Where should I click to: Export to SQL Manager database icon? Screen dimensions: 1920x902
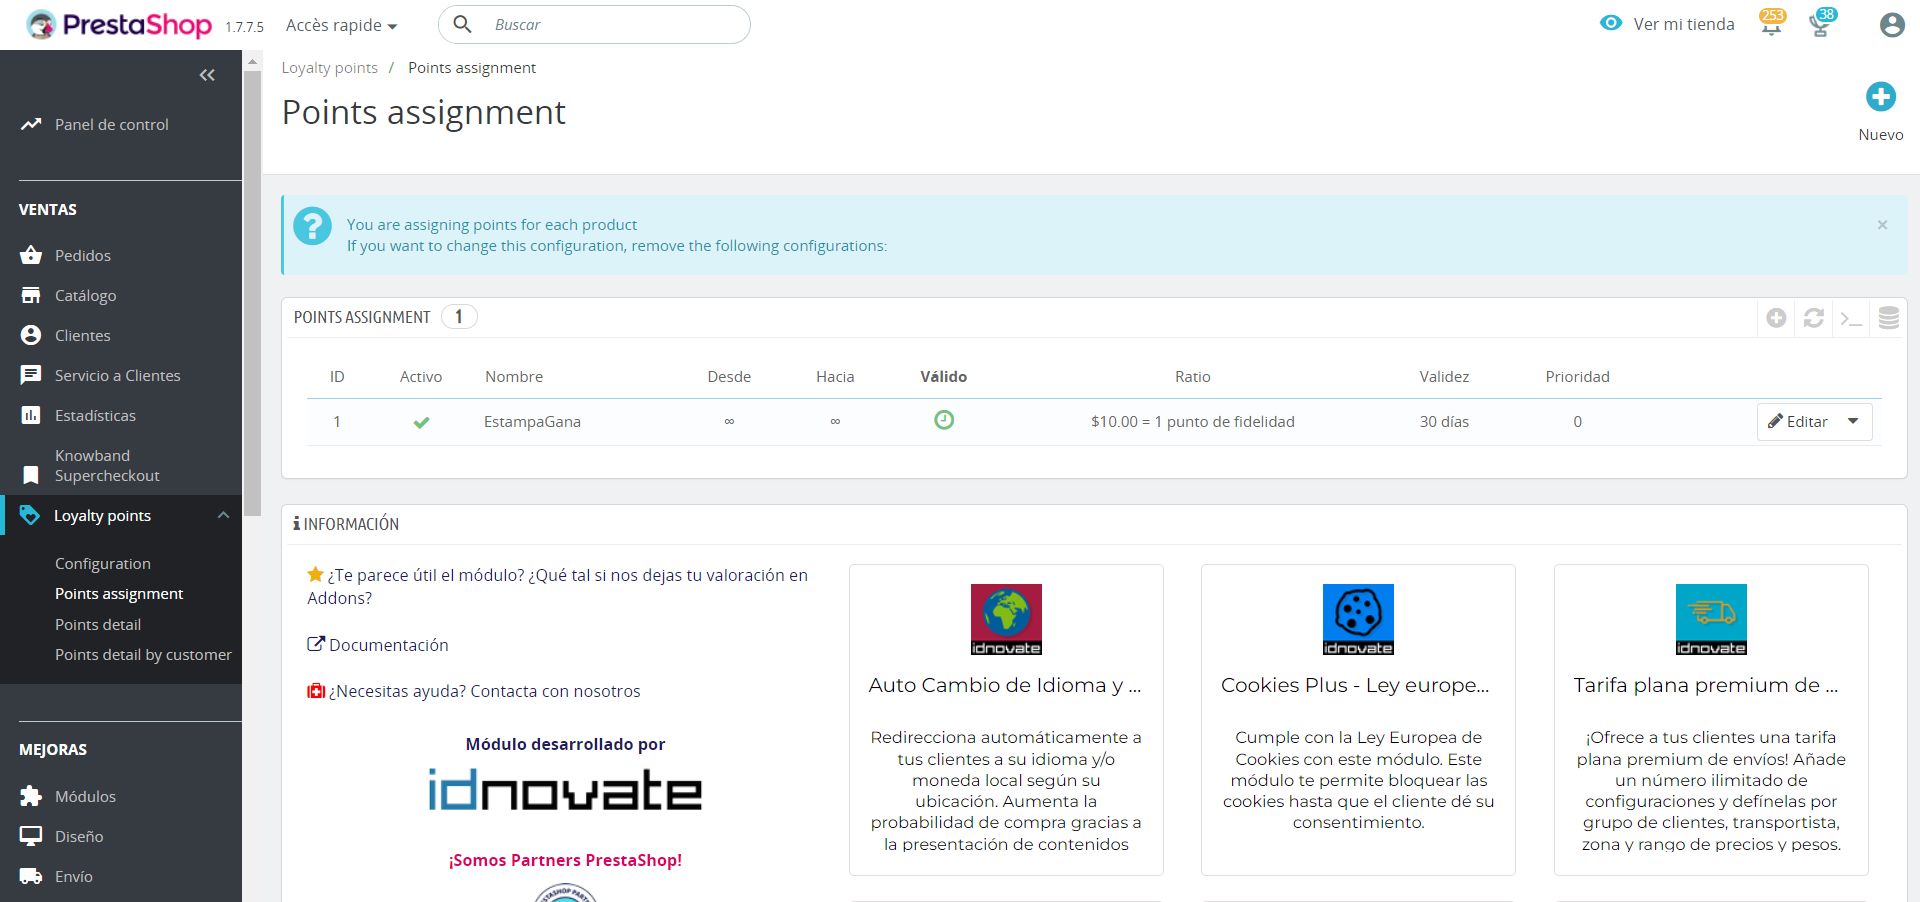(x=1888, y=318)
